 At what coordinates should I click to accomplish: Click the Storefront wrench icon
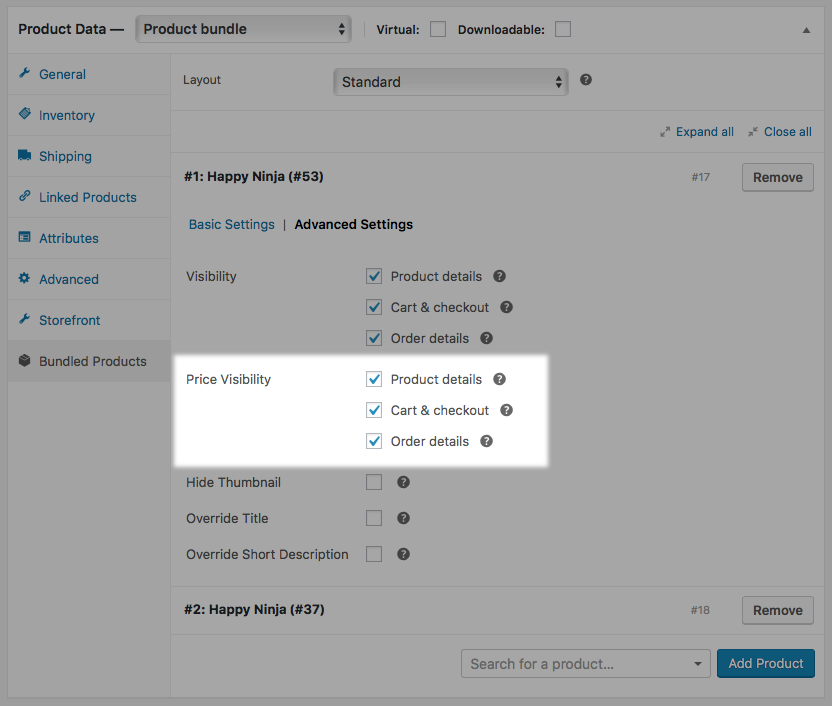[x=24, y=319]
